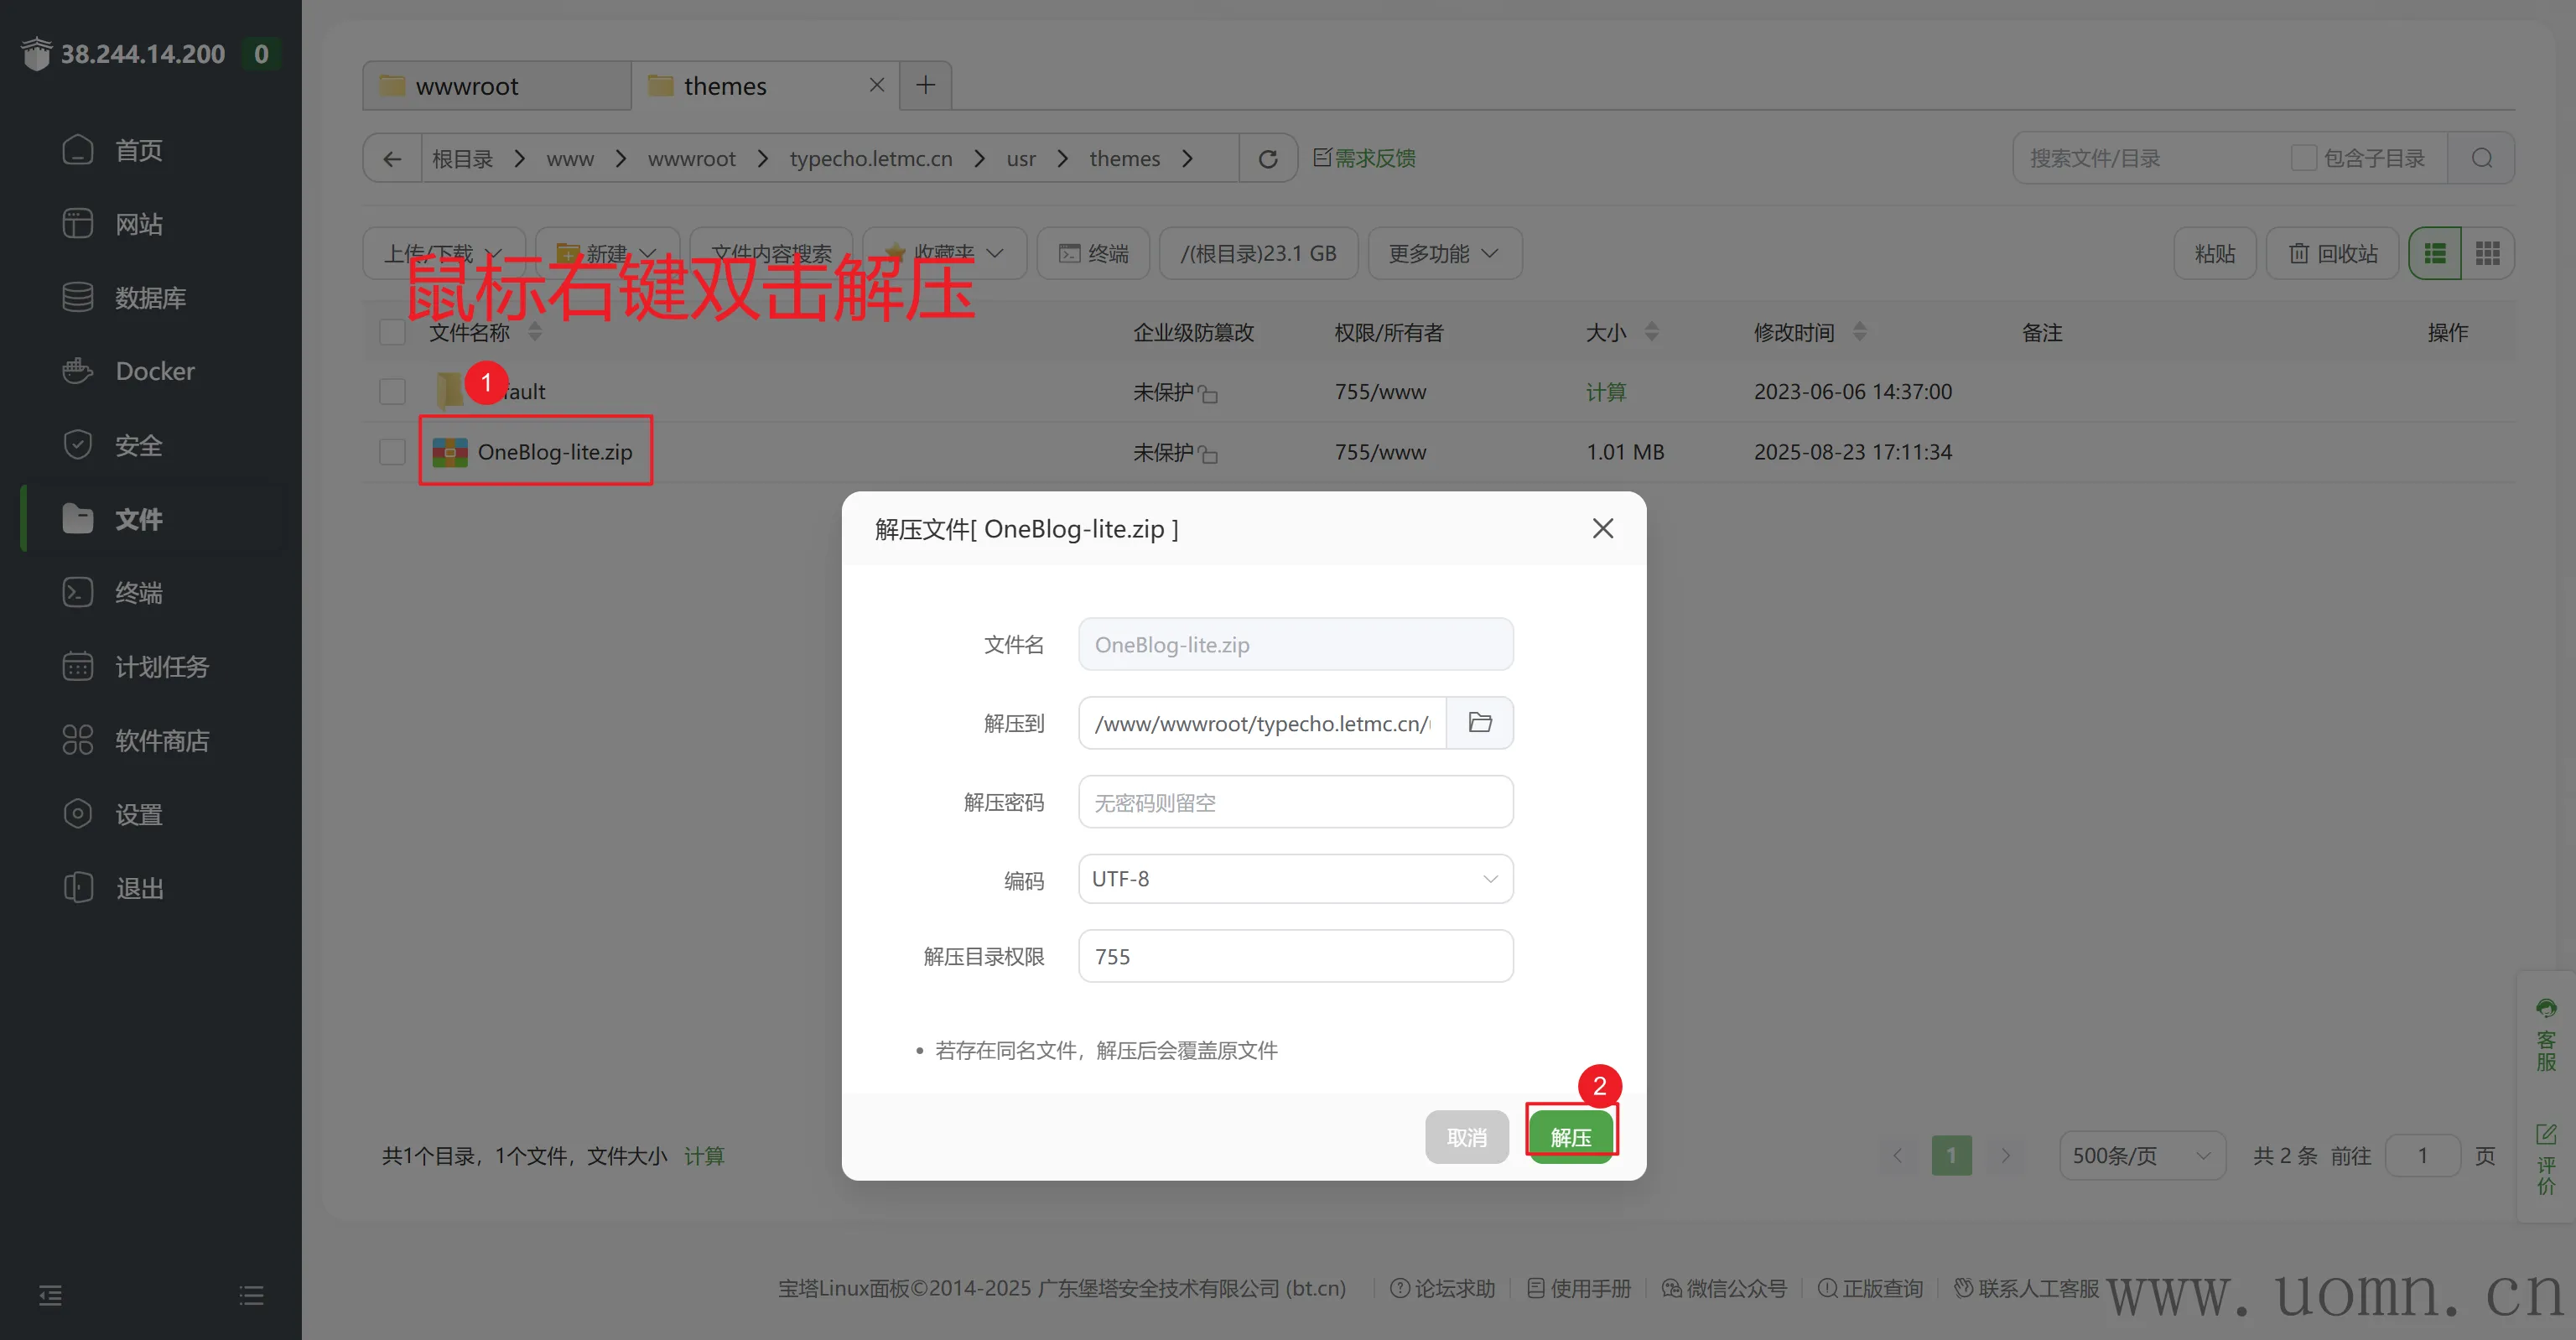Click the add new tab plus icon
The height and width of the screenshot is (1340, 2576).
pyautogui.click(x=925, y=85)
